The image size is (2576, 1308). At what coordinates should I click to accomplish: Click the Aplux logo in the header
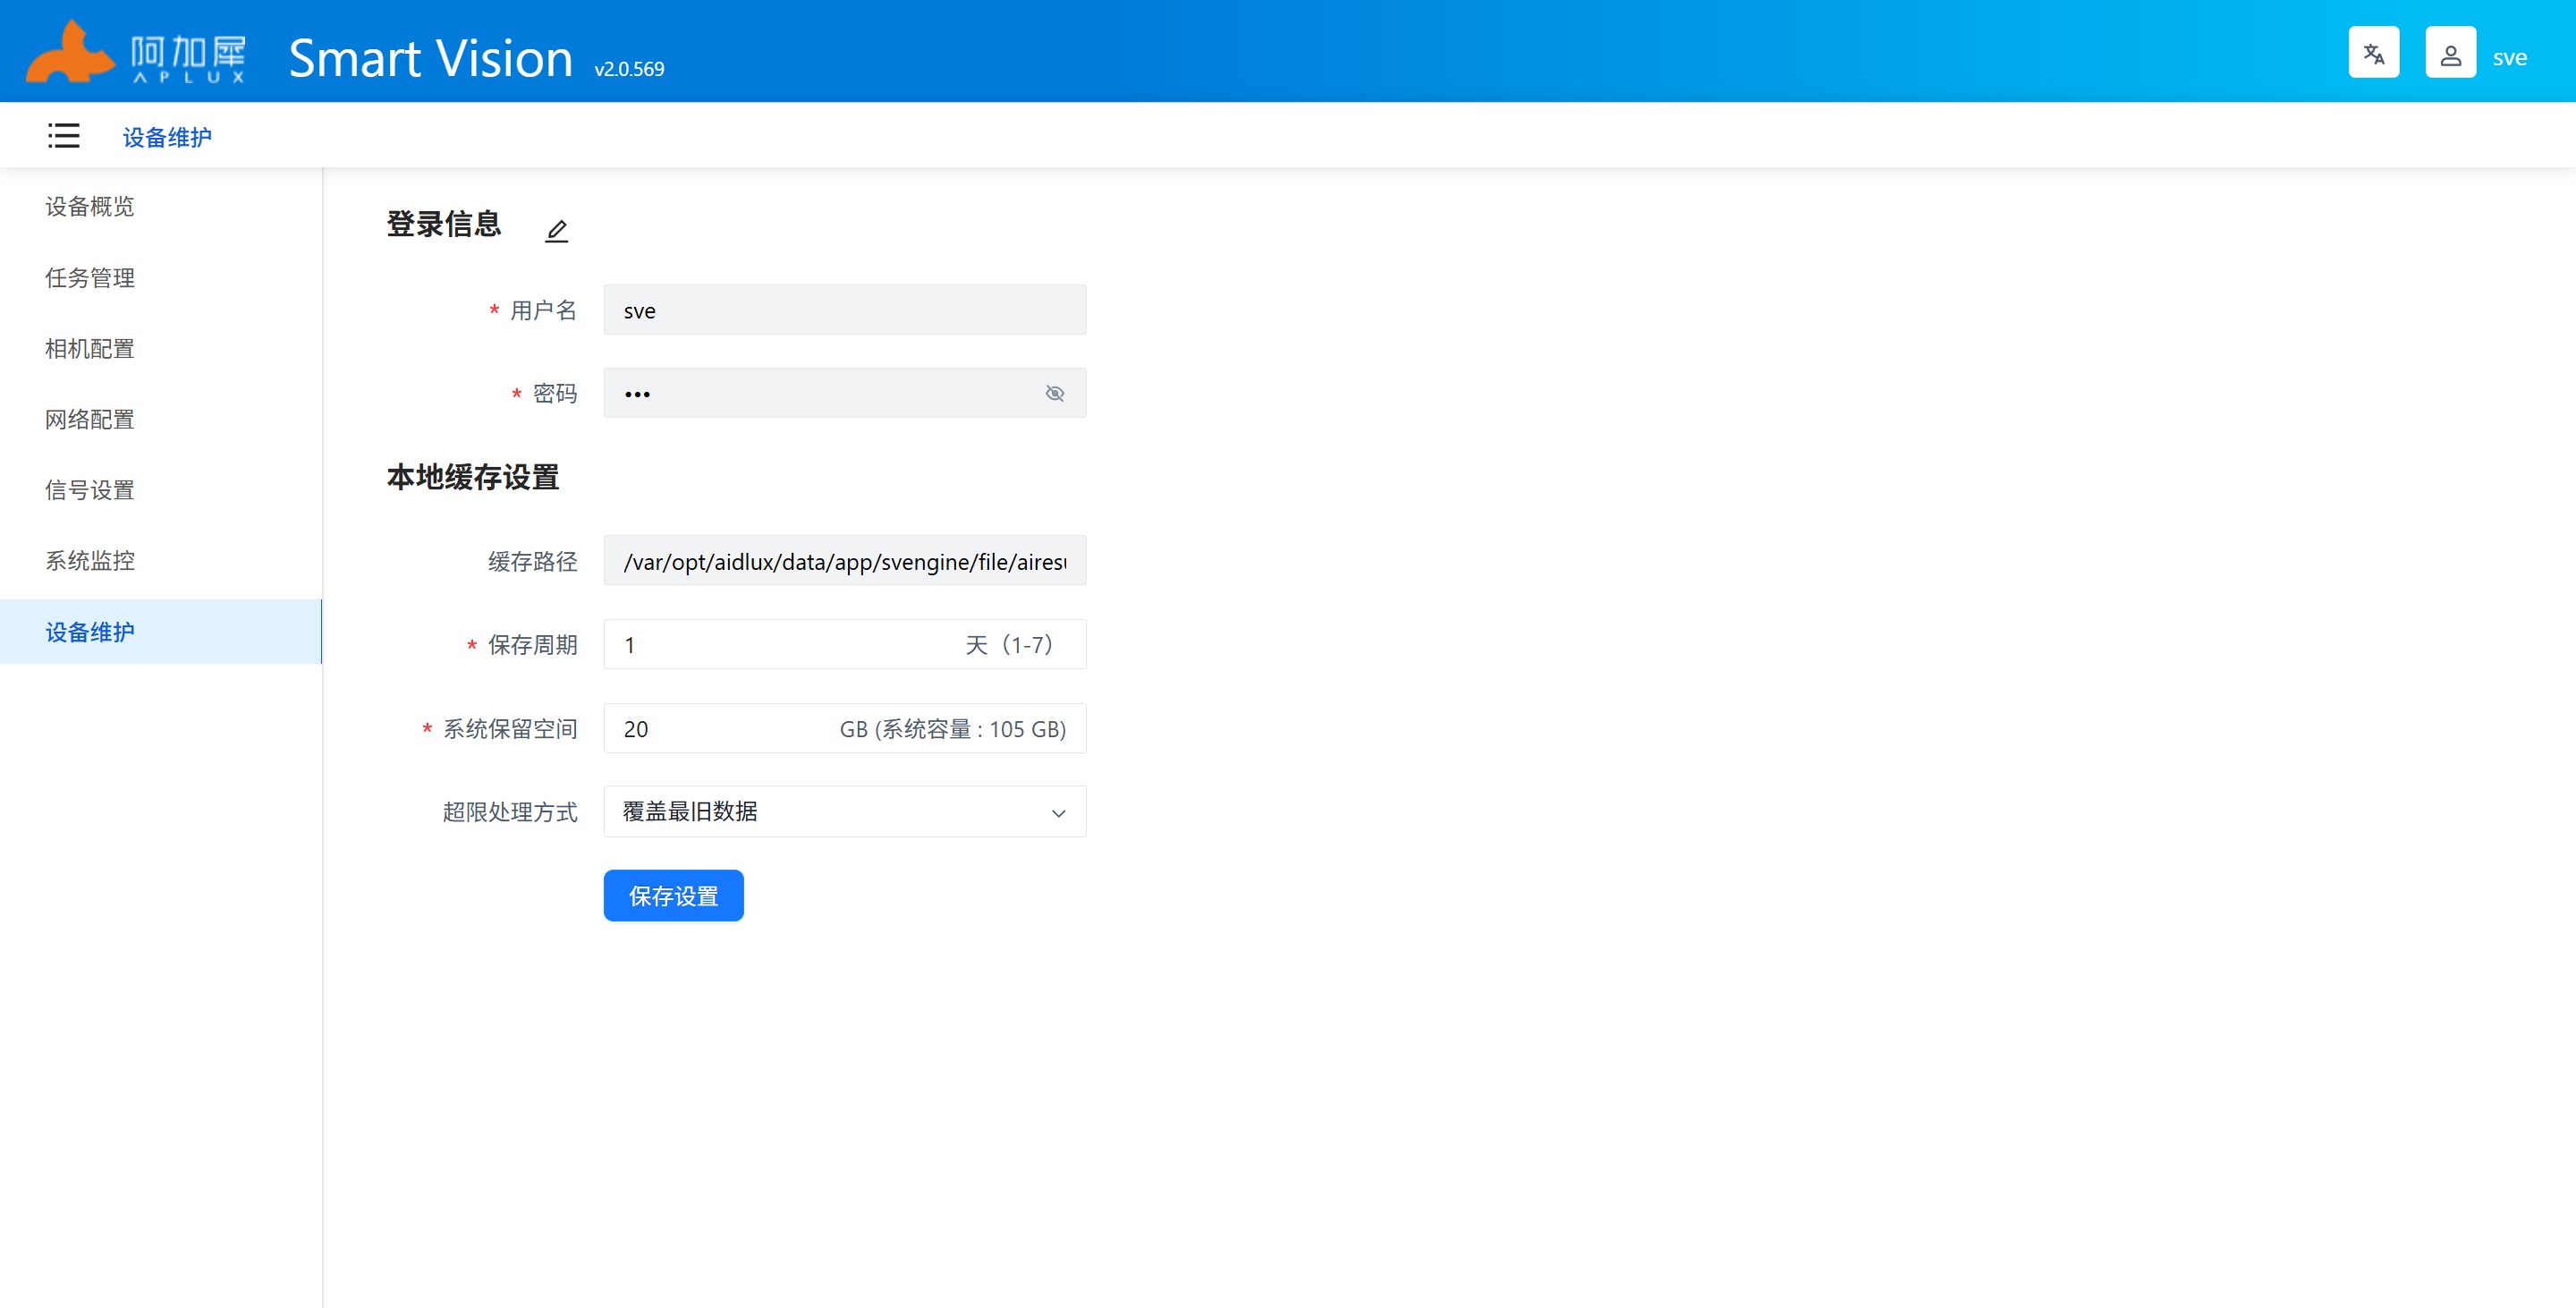[135, 54]
